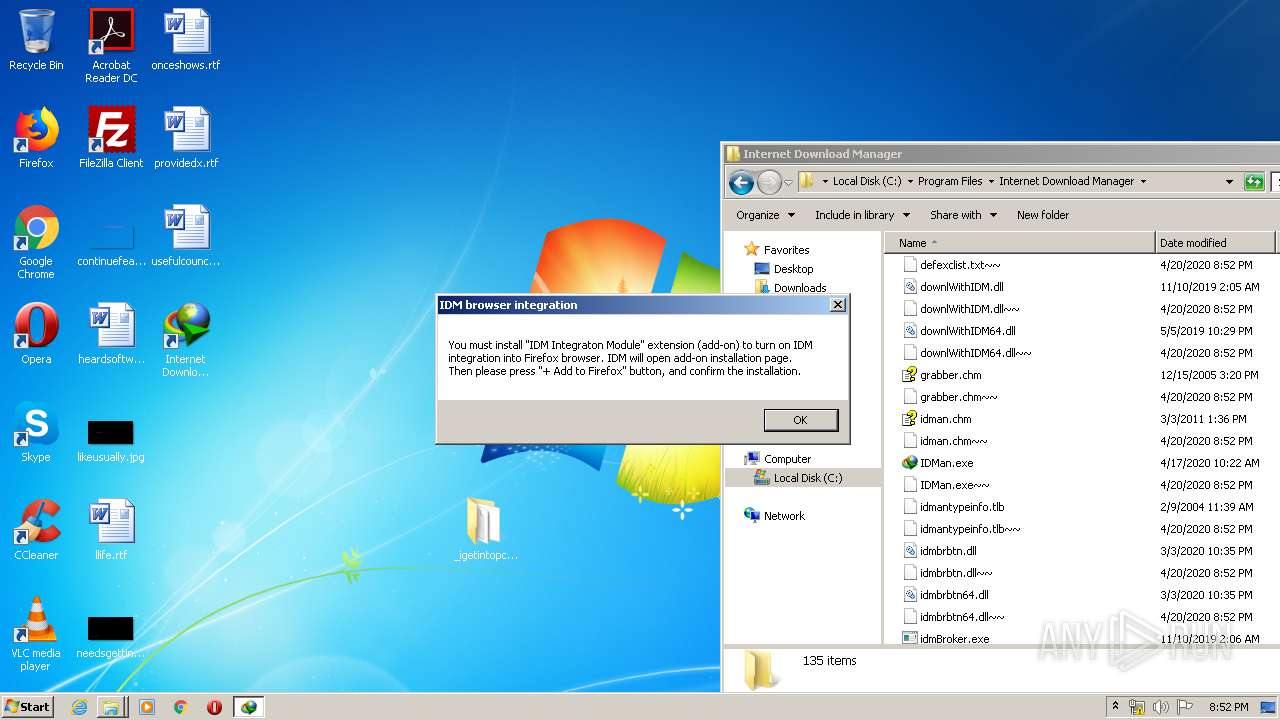Go back in Explorer window
The width and height of the screenshot is (1280, 720).
tap(741, 182)
